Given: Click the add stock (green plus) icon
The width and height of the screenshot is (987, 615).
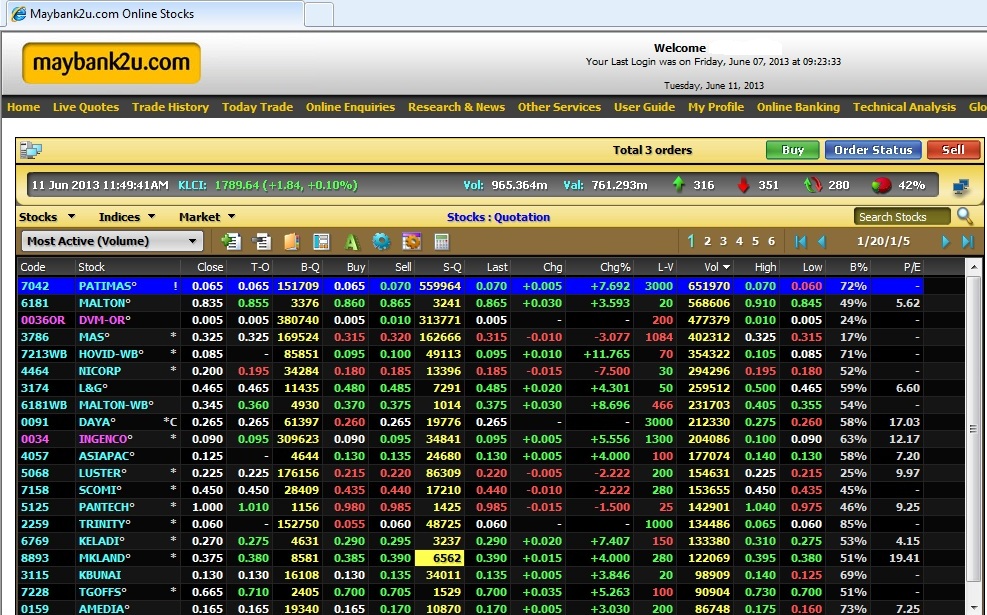Looking at the screenshot, I should [231, 241].
